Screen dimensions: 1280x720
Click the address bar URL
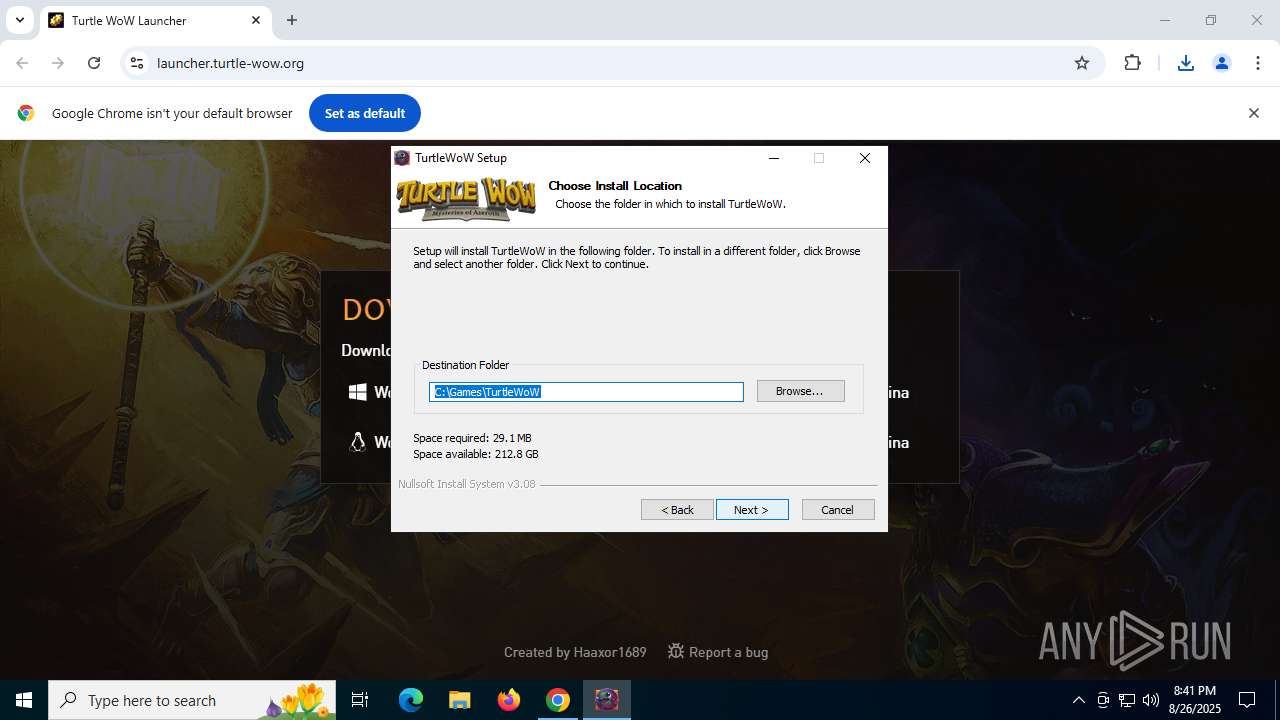point(230,63)
